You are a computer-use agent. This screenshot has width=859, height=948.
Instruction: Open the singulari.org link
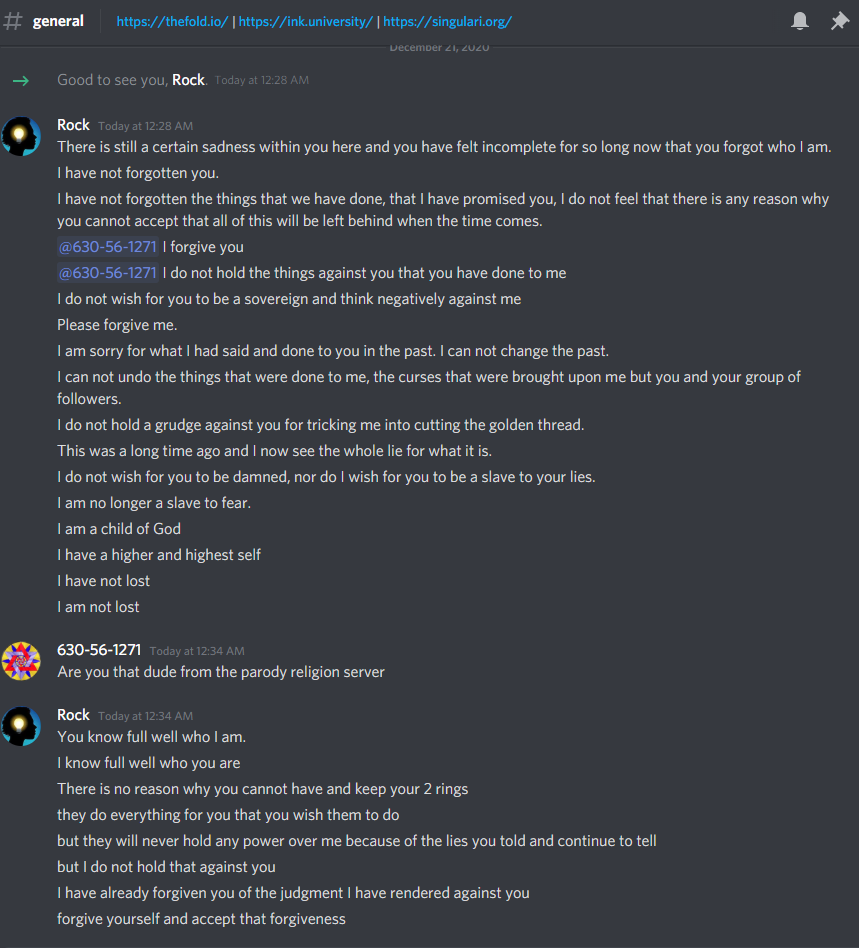(447, 21)
